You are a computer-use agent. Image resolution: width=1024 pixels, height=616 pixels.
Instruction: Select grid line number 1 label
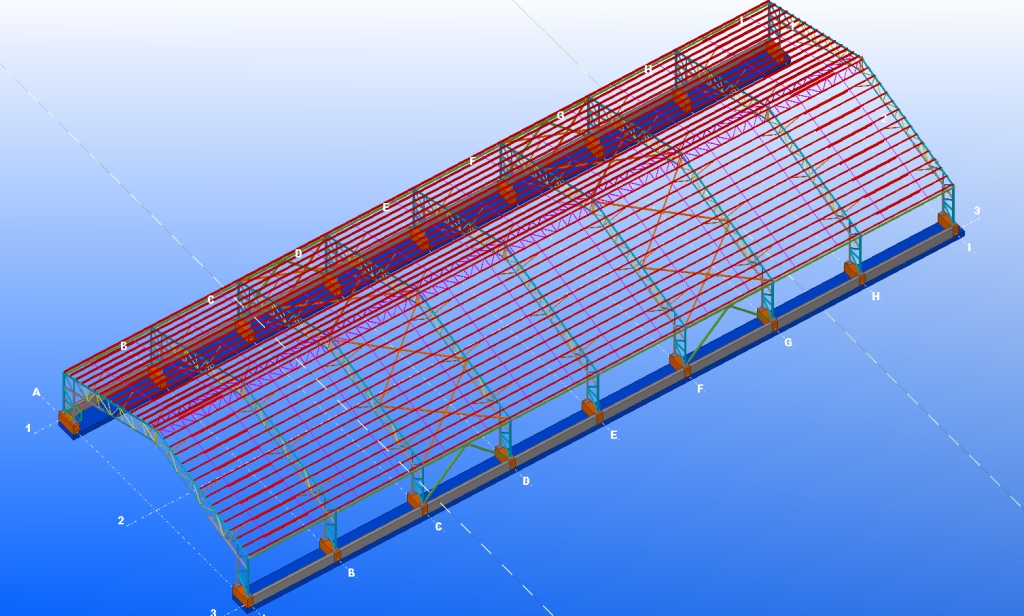[x=29, y=428]
